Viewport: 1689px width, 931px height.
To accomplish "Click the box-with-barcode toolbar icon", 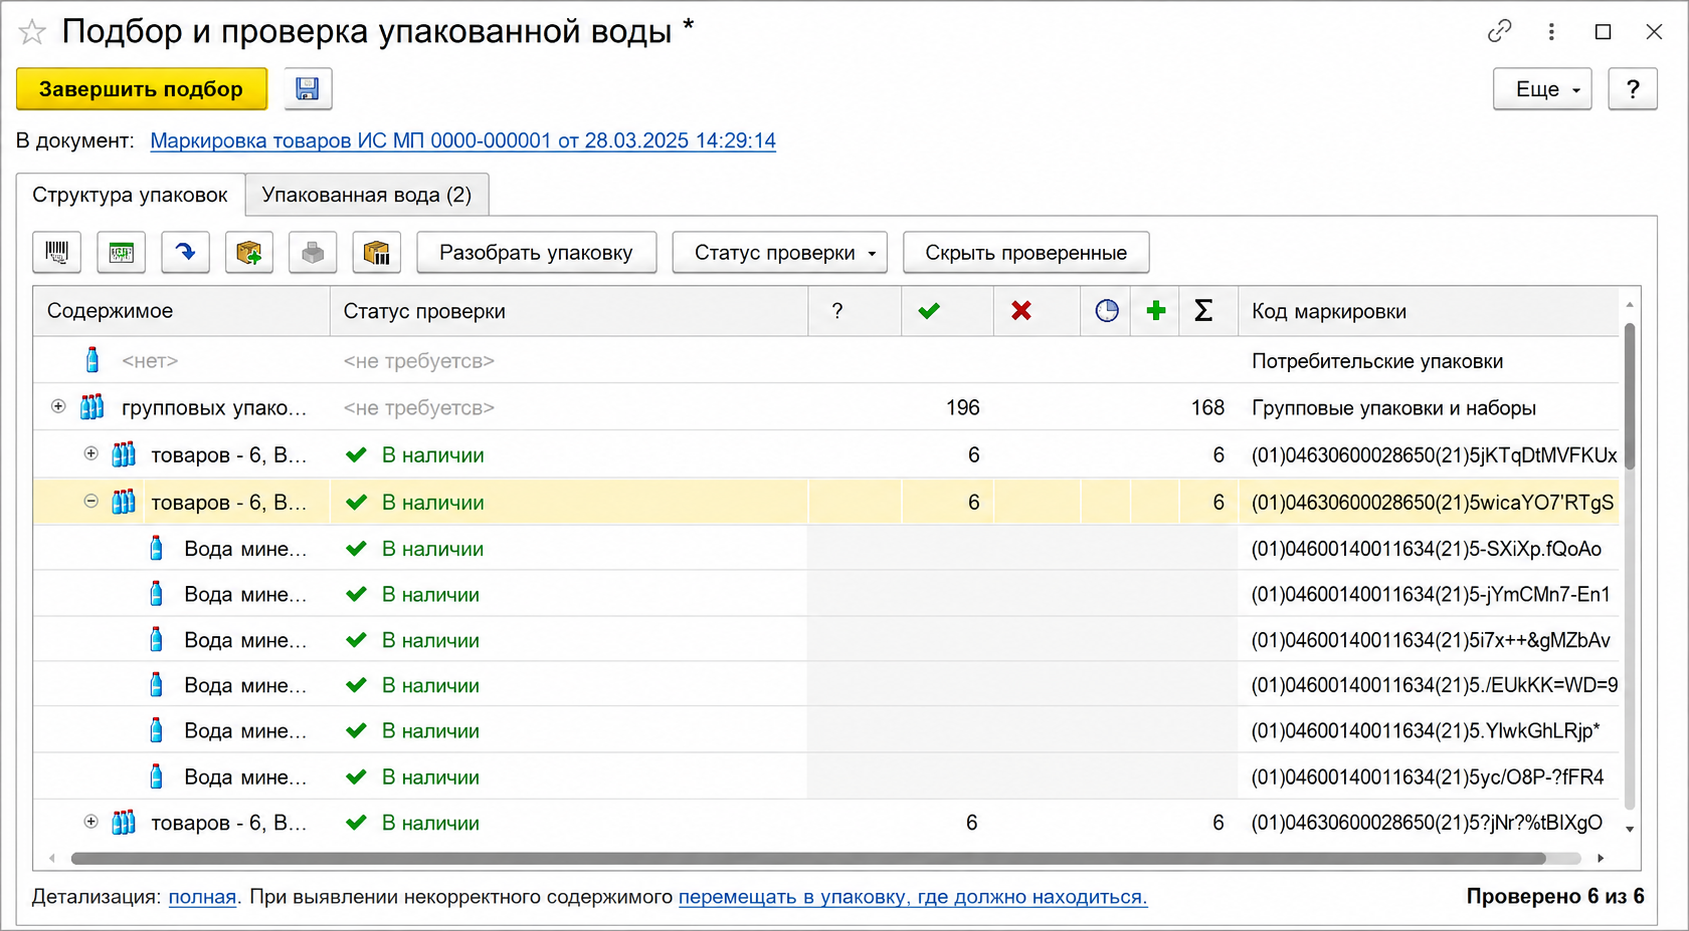I will click(377, 253).
